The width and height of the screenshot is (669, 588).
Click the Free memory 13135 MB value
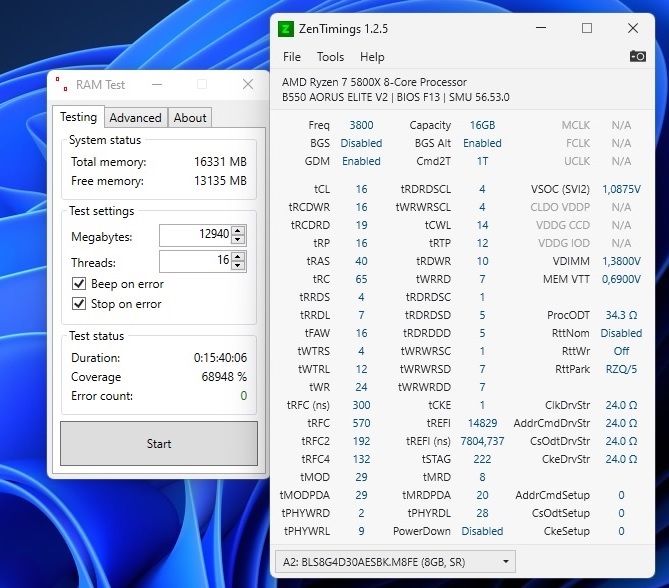(220, 181)
